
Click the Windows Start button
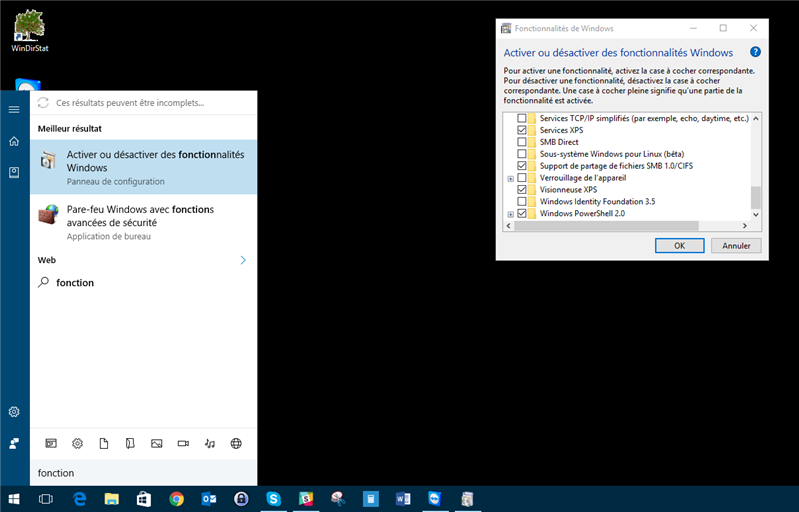pyautogui.click(x=14, y=499)
